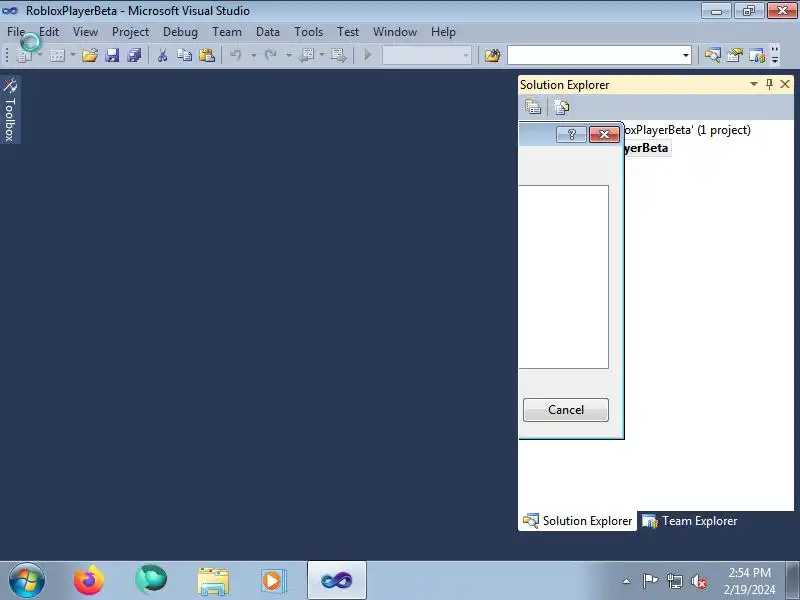This screenshot has width=800, height=600.
Task: Open the Project menu
Action: pos(131,32)
